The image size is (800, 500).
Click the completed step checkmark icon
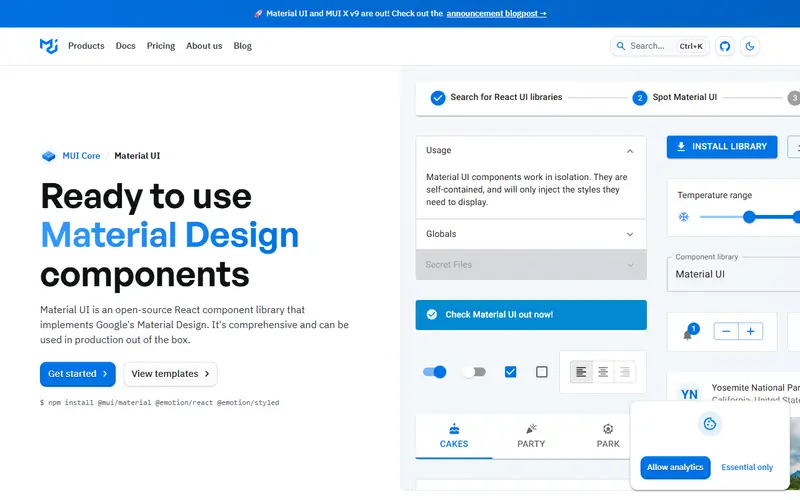(x=437, y=97)
